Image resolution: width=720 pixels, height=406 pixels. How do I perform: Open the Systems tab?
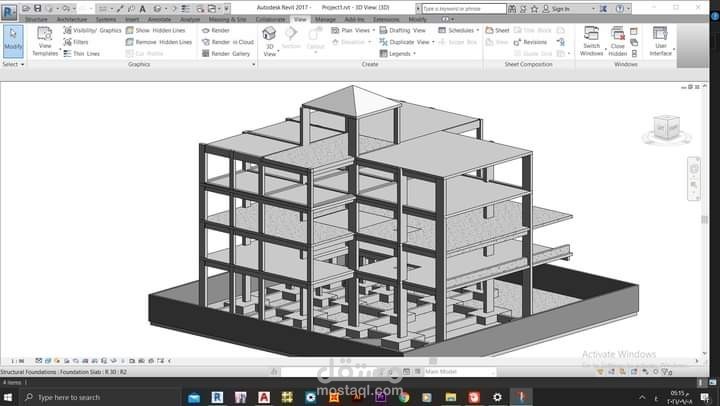(x=106, y=19)
